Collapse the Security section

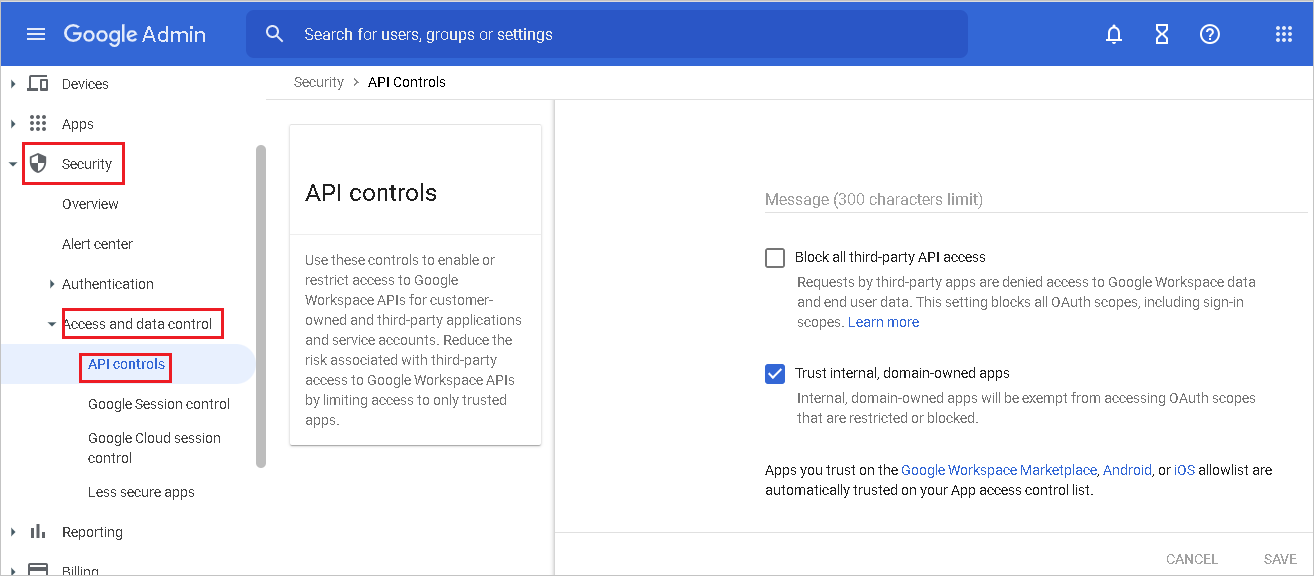[13, 164]
